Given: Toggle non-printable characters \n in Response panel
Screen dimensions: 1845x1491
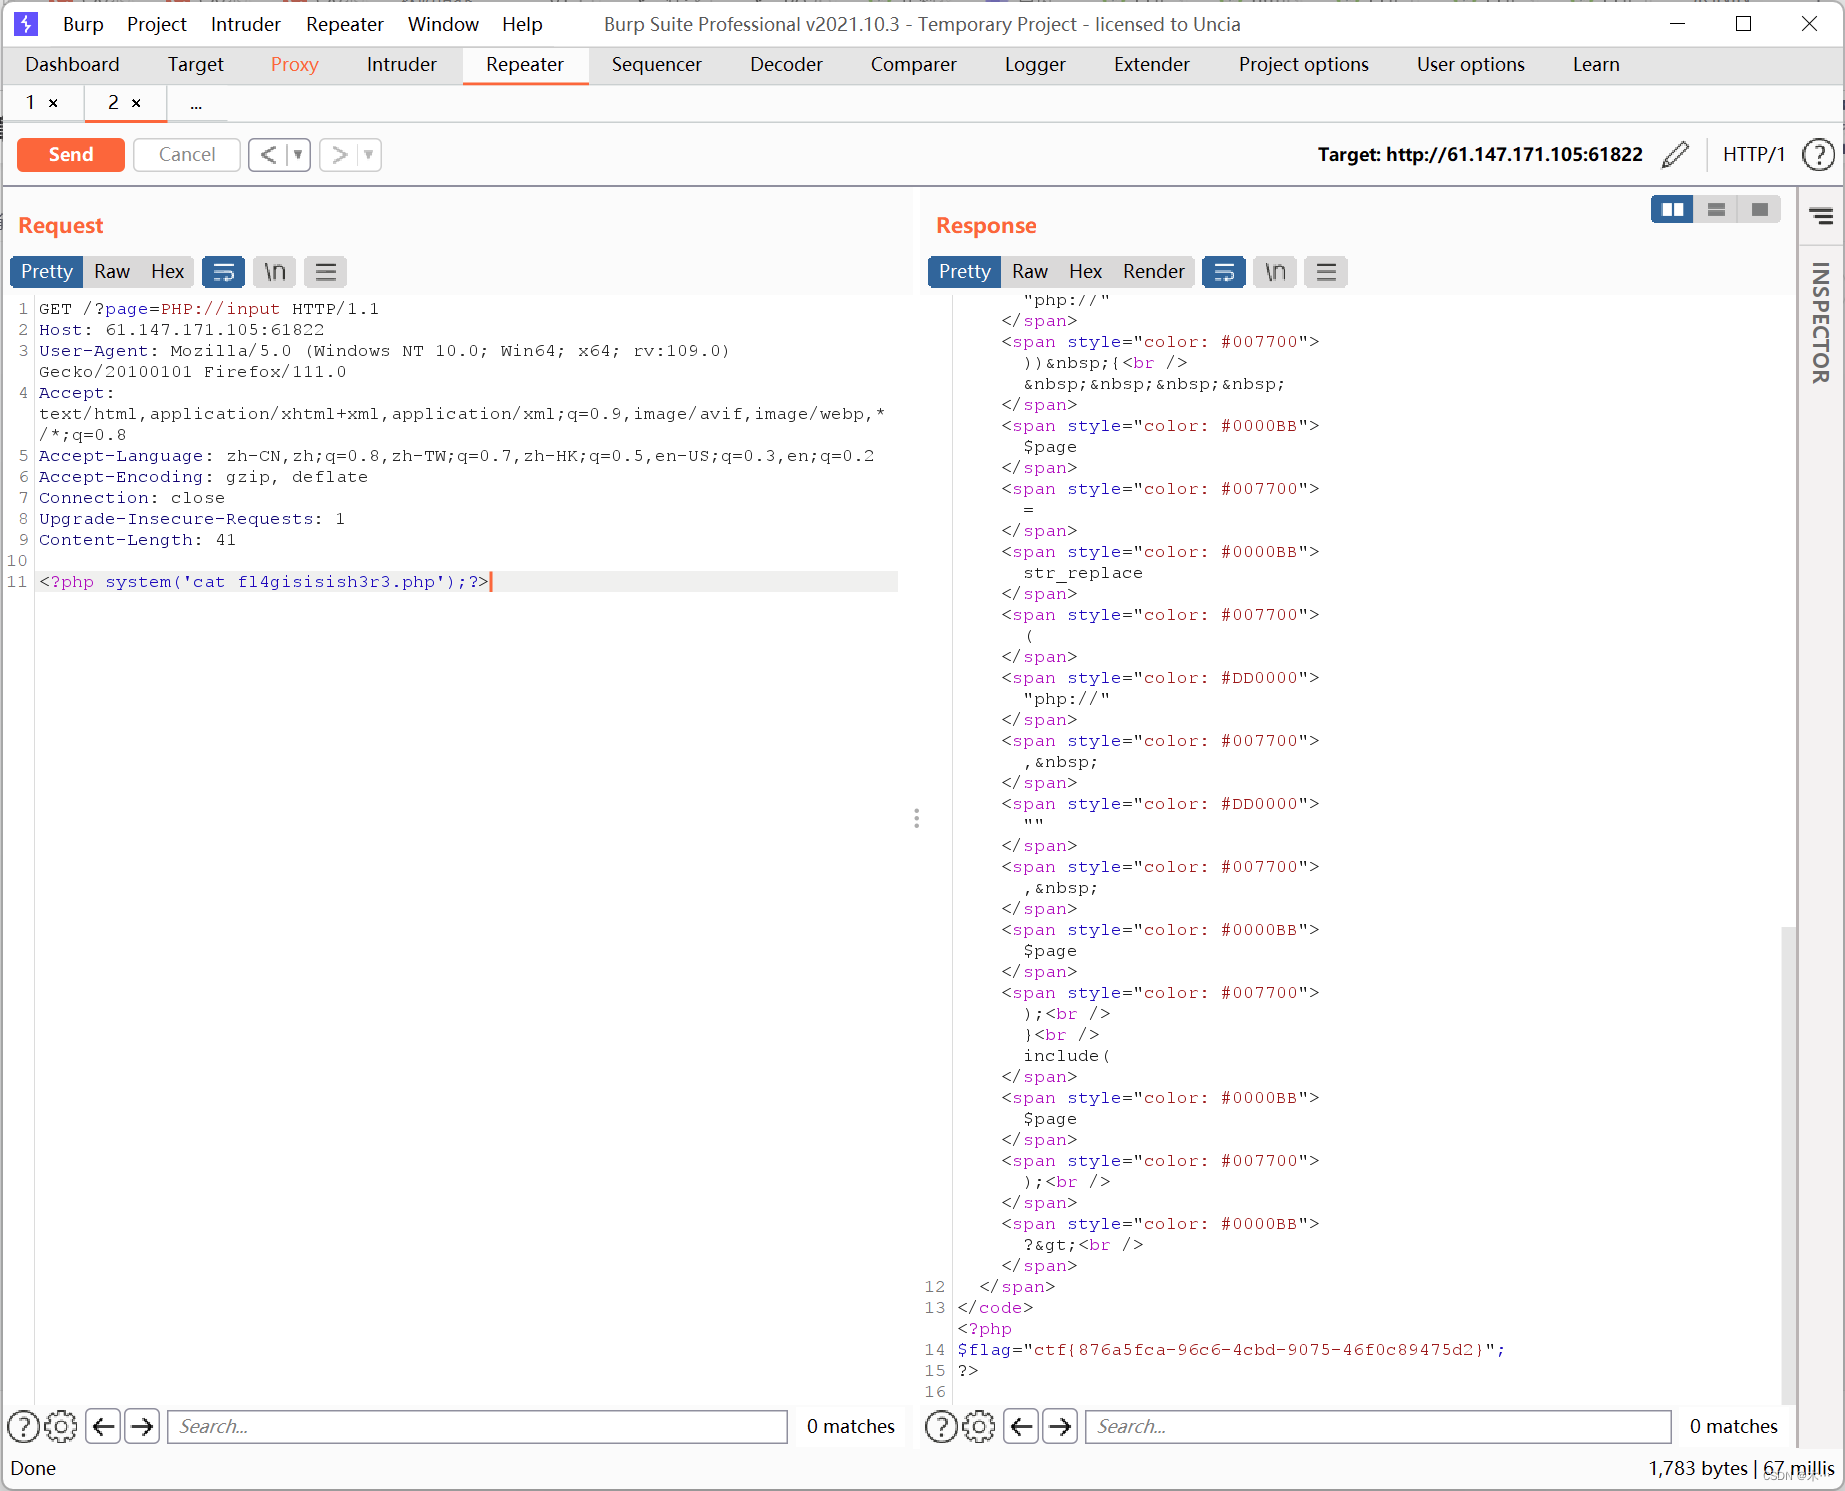Looking at the screenshot, I should [1275, 272].
